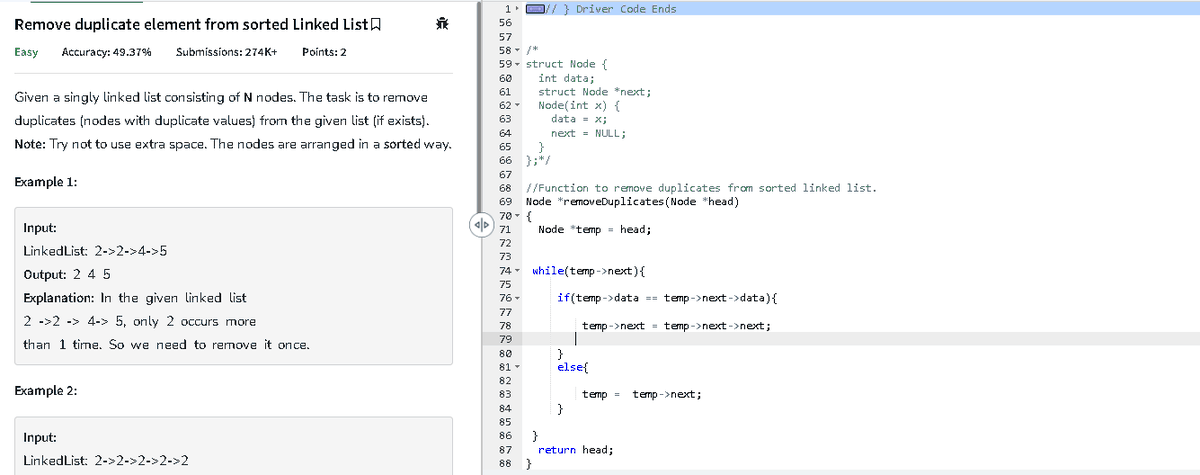Click the problem title 'Remove duplicate element from sorted Linked List'
This screenshot has height=475, width=1200.
(194, 24)
